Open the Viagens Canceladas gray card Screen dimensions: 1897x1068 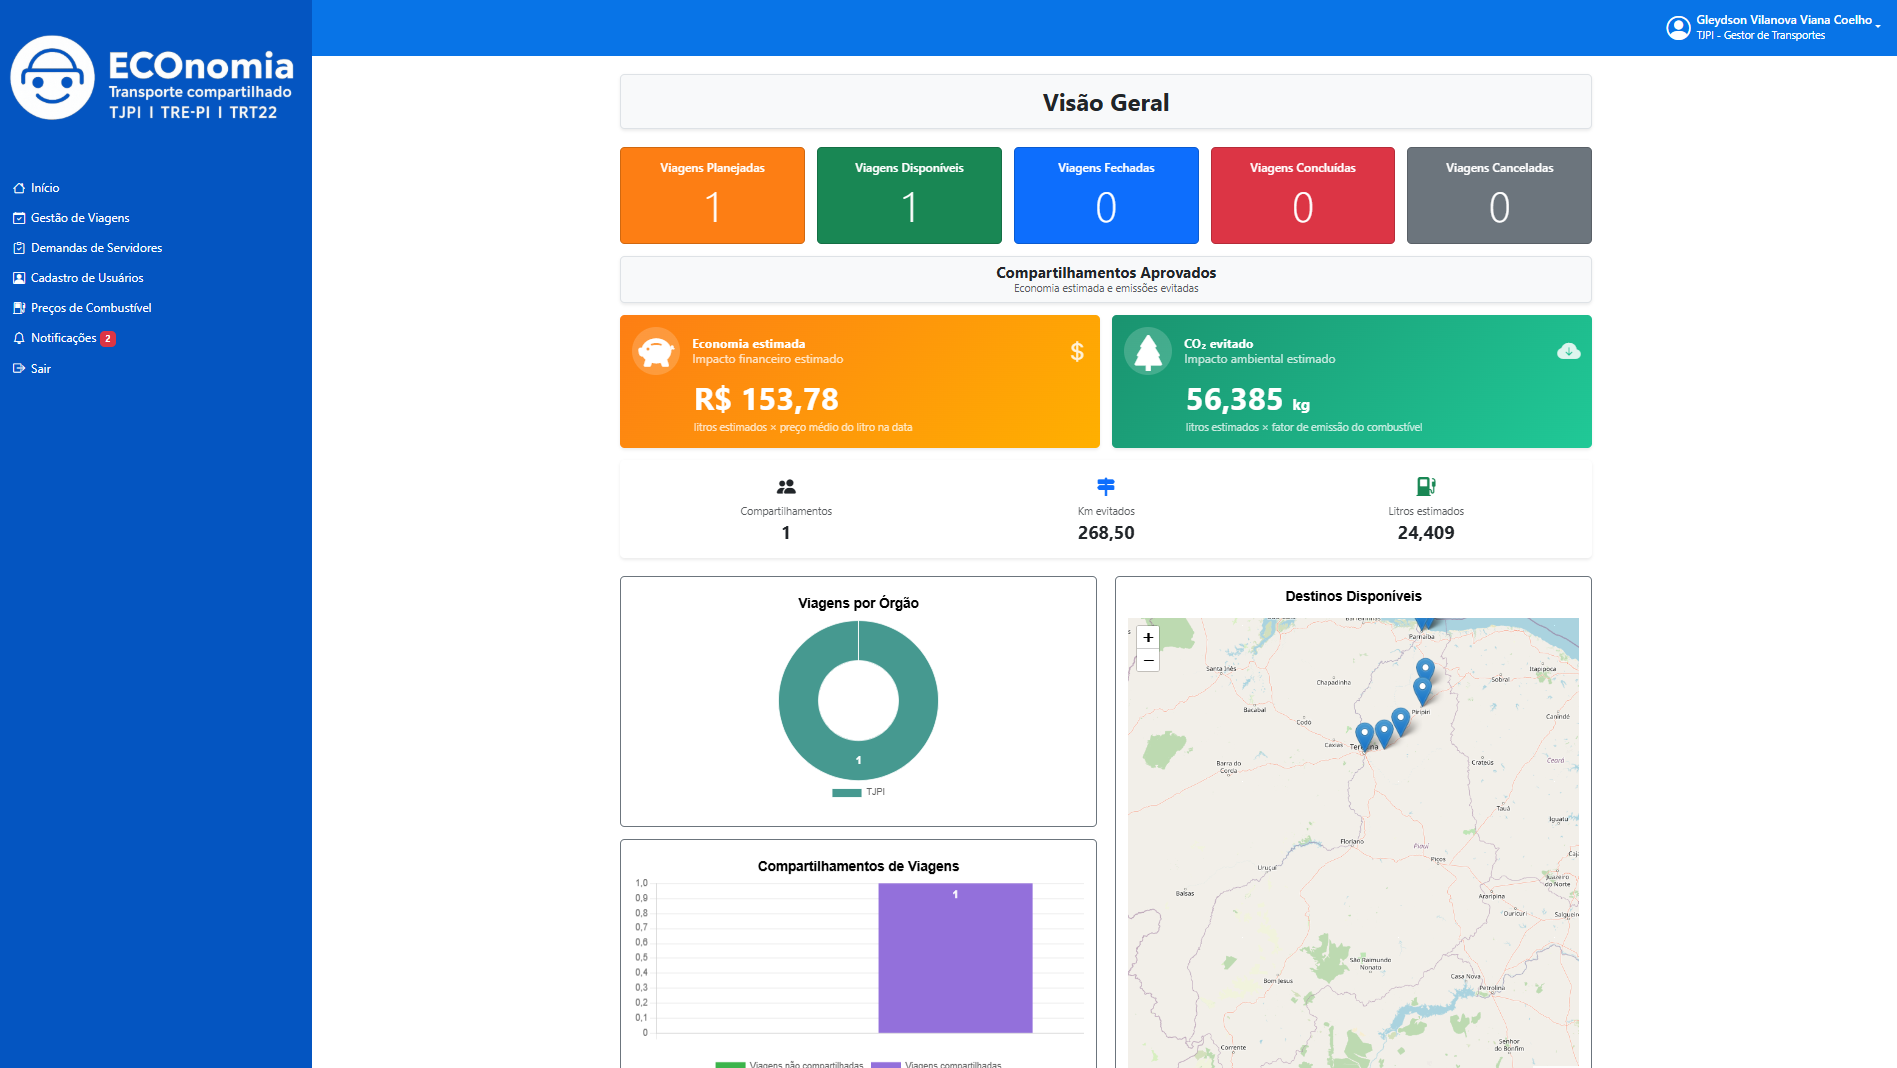(1499, 195)
